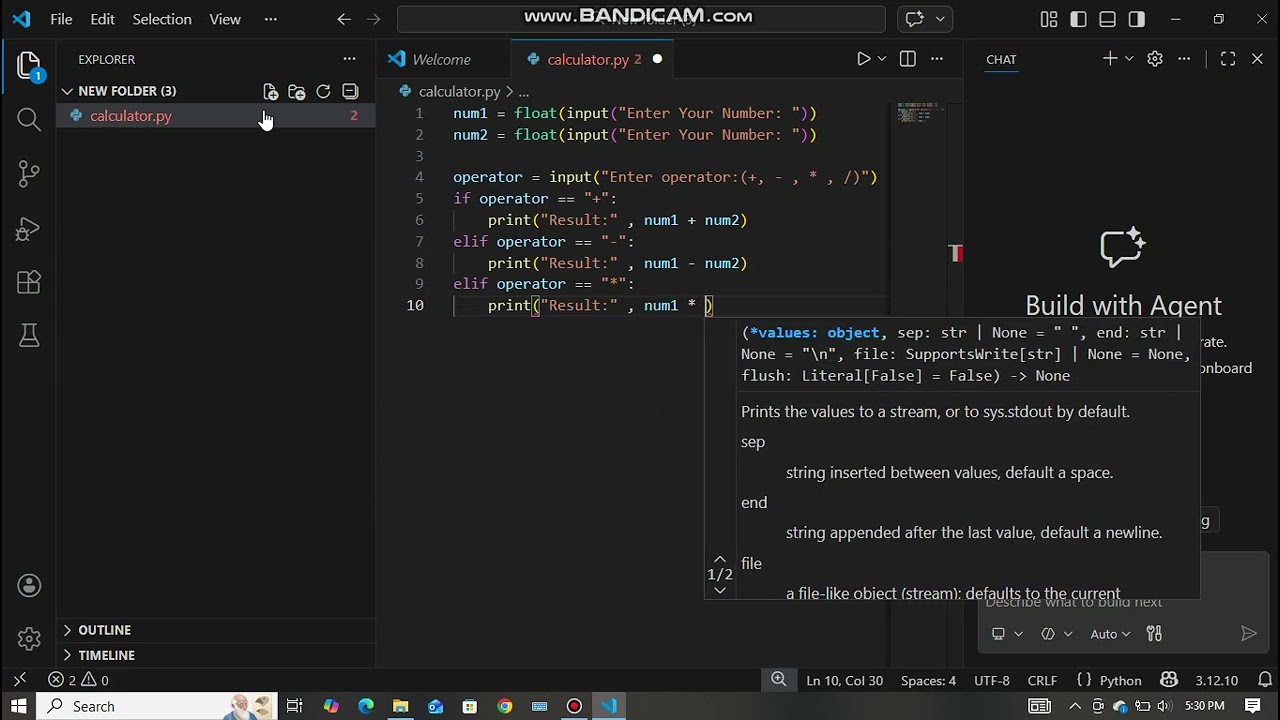Screen dimensions: 1280x720
Task: Open the Selection menu
Action: (x=162, y=19)
